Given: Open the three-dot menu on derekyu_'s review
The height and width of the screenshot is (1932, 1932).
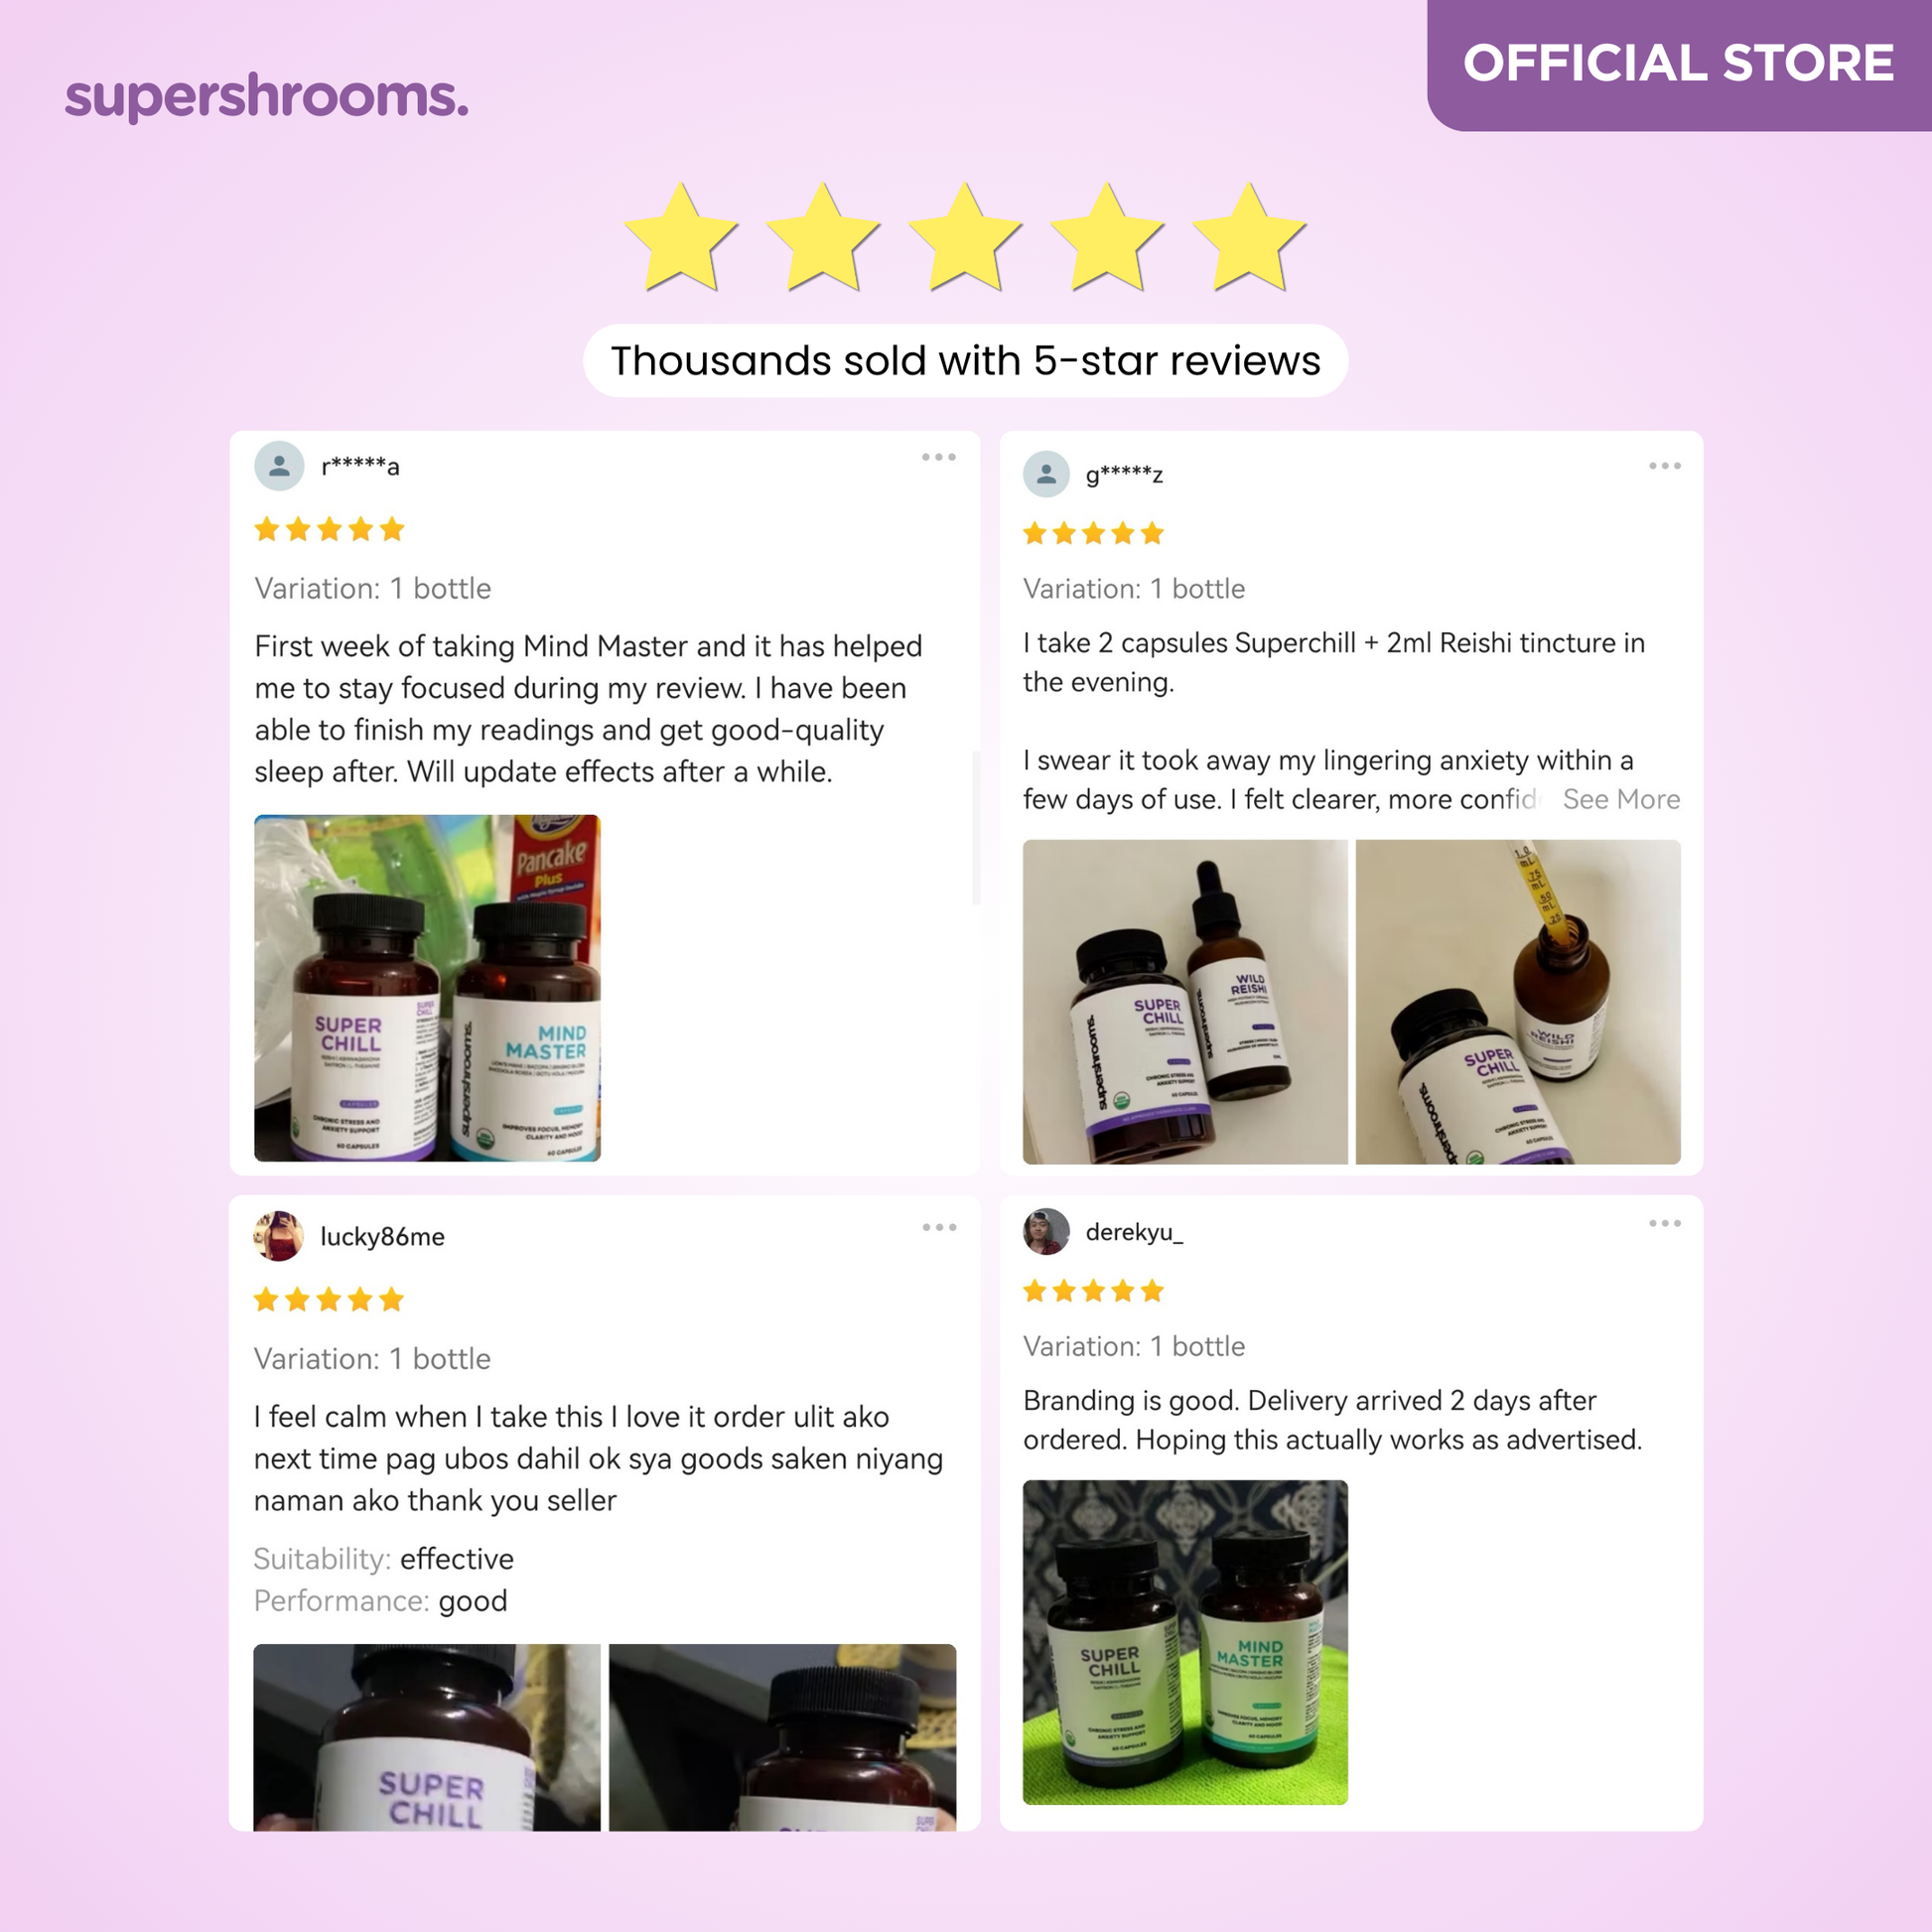Looking at the screenshot, I should (1664, 1223).
